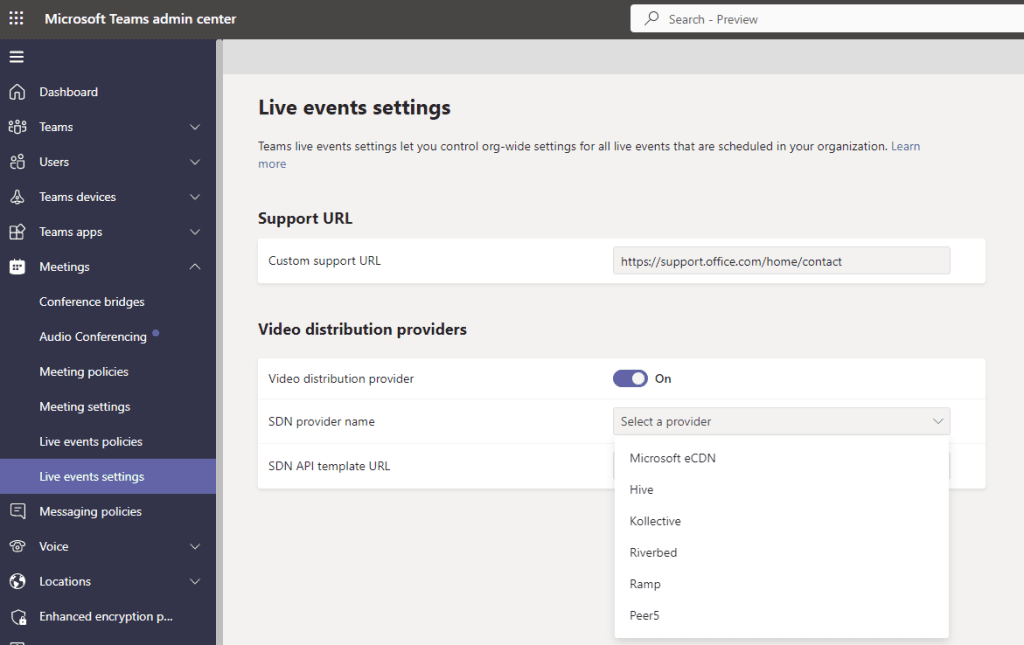Open the app launcher waffle icon
Viewport: 1024px width, 645px height.
pos(17,19)
